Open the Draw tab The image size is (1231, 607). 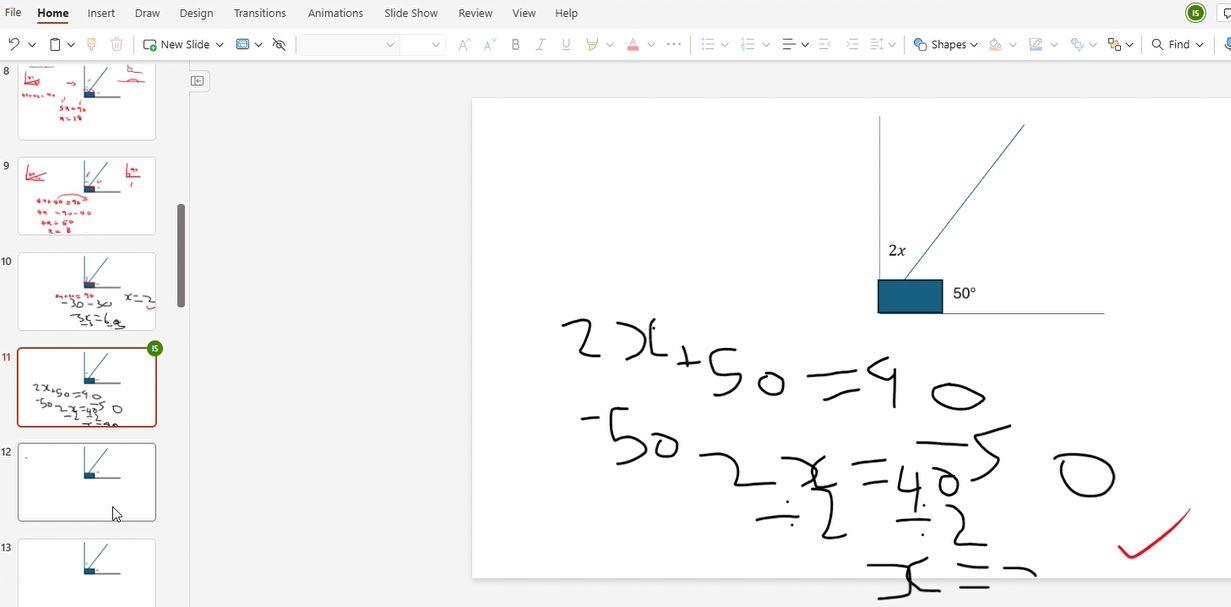point(147,13)
